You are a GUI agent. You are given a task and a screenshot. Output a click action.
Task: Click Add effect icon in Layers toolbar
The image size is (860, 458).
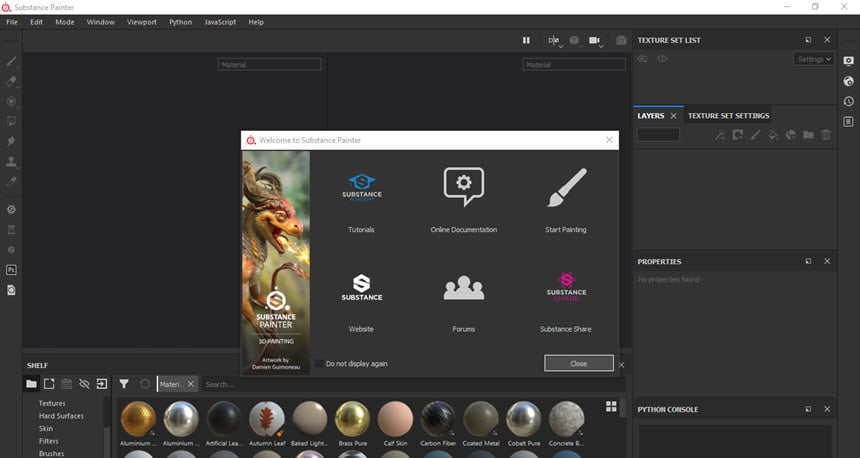pos(720,135)
